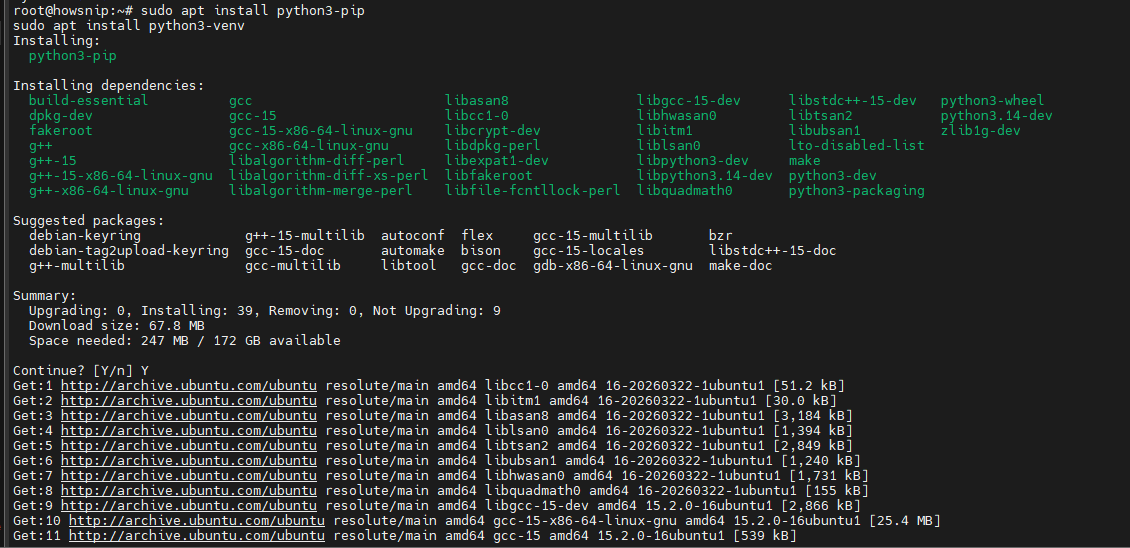Open the archive.ubuntu.com link on Get:2 line
Image resolution: width=1130 pixels, height=548 pixels.
tap(189, 401)
